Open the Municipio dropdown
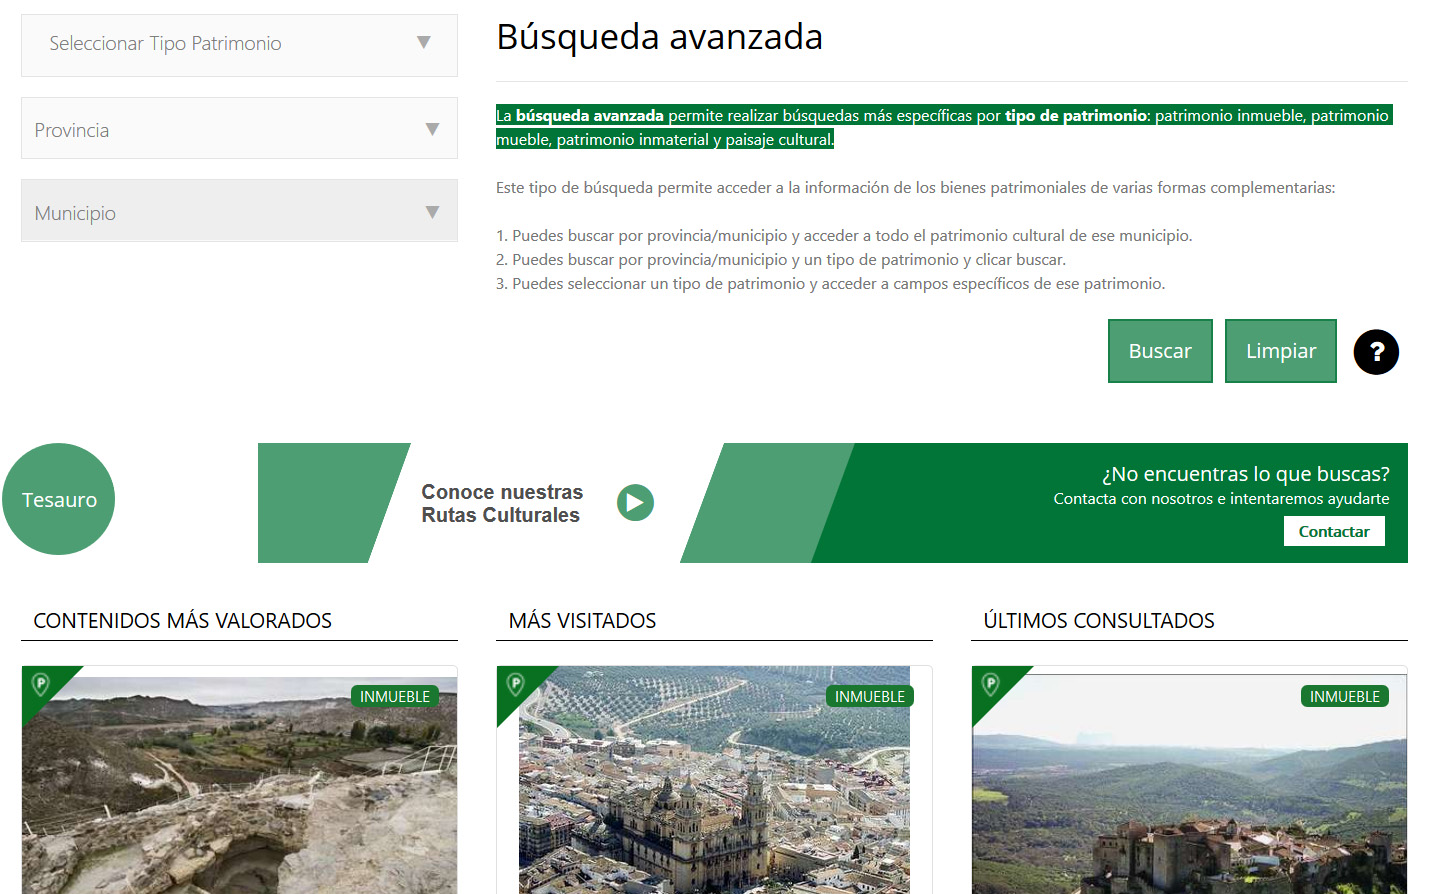Image resolution: width=1449 pixels, height=894 pixels. pyautogui.click(x=239, y=212)
